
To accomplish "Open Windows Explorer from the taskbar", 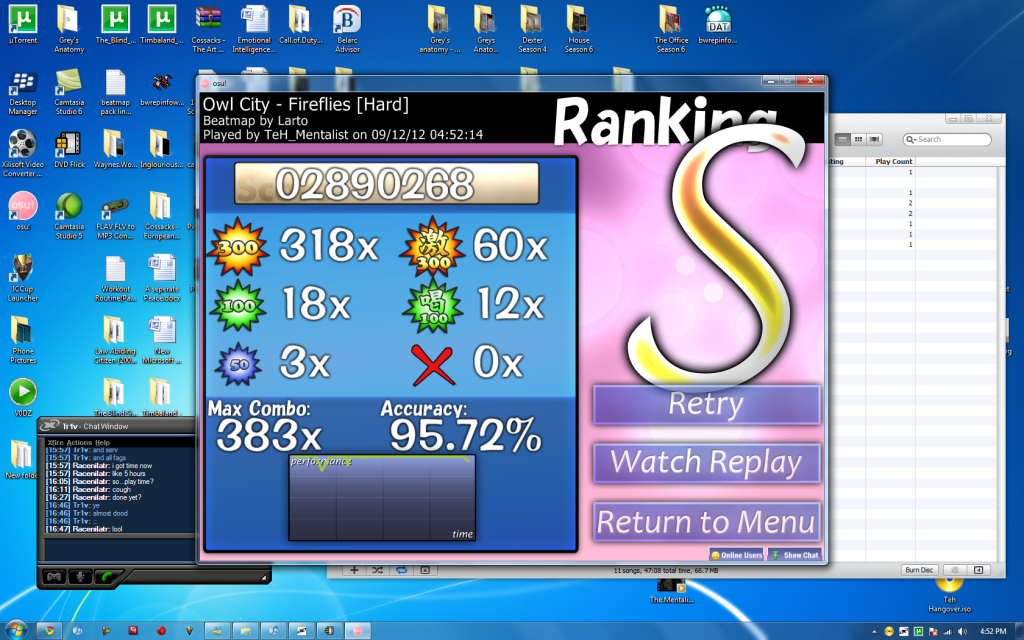I will coord(246,631).
